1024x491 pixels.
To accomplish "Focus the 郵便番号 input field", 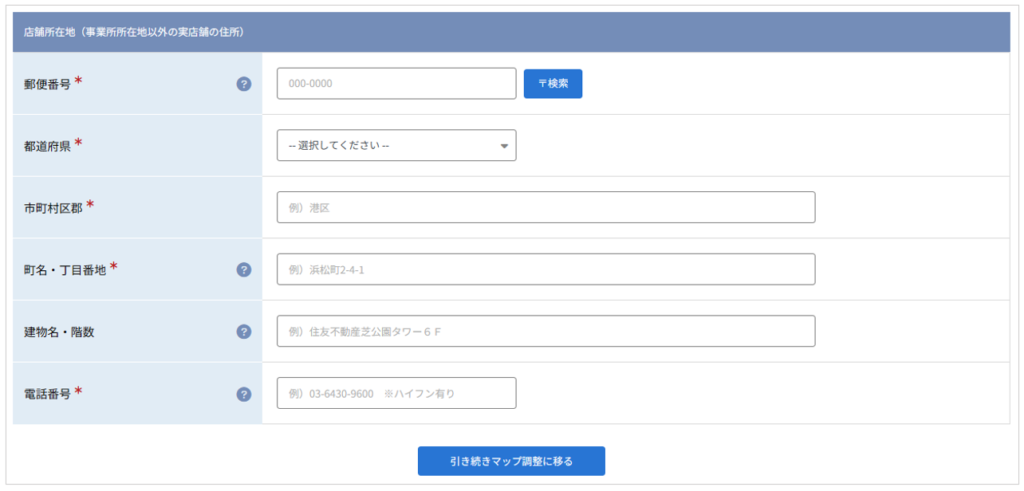I will (396, 84).
